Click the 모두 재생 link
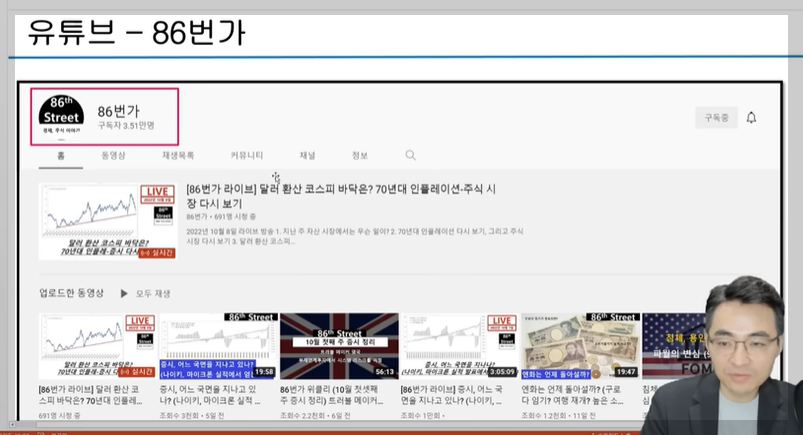This screenshot has width=803, height=435. tap(153, 294)
